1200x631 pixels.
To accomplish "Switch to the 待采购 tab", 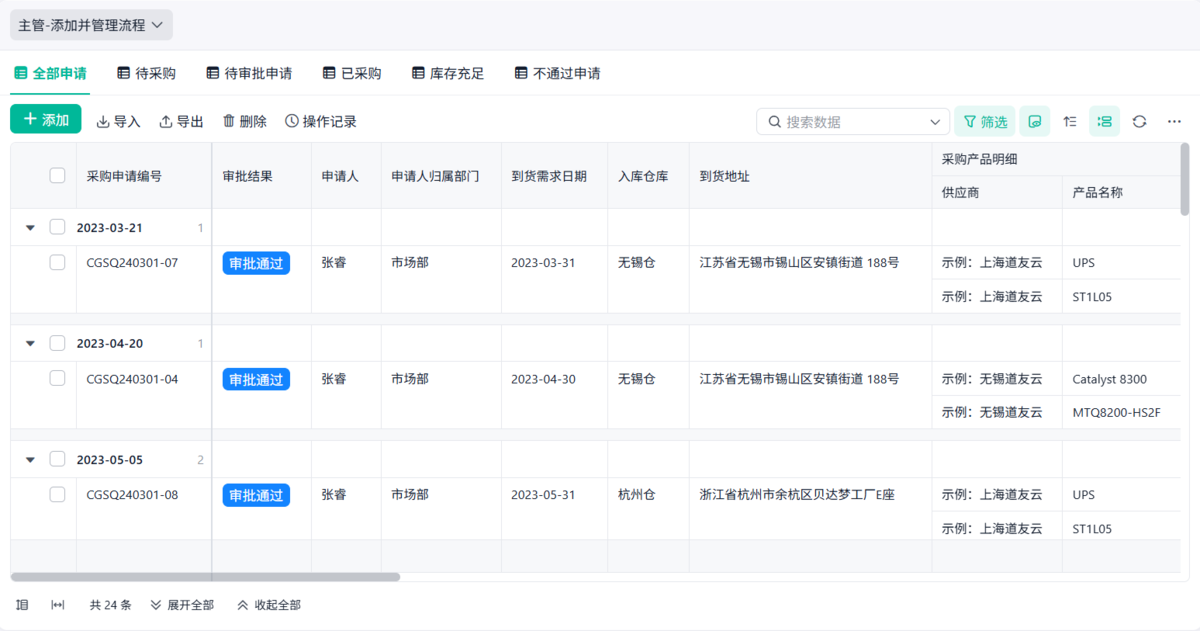I will pos(146,73).
